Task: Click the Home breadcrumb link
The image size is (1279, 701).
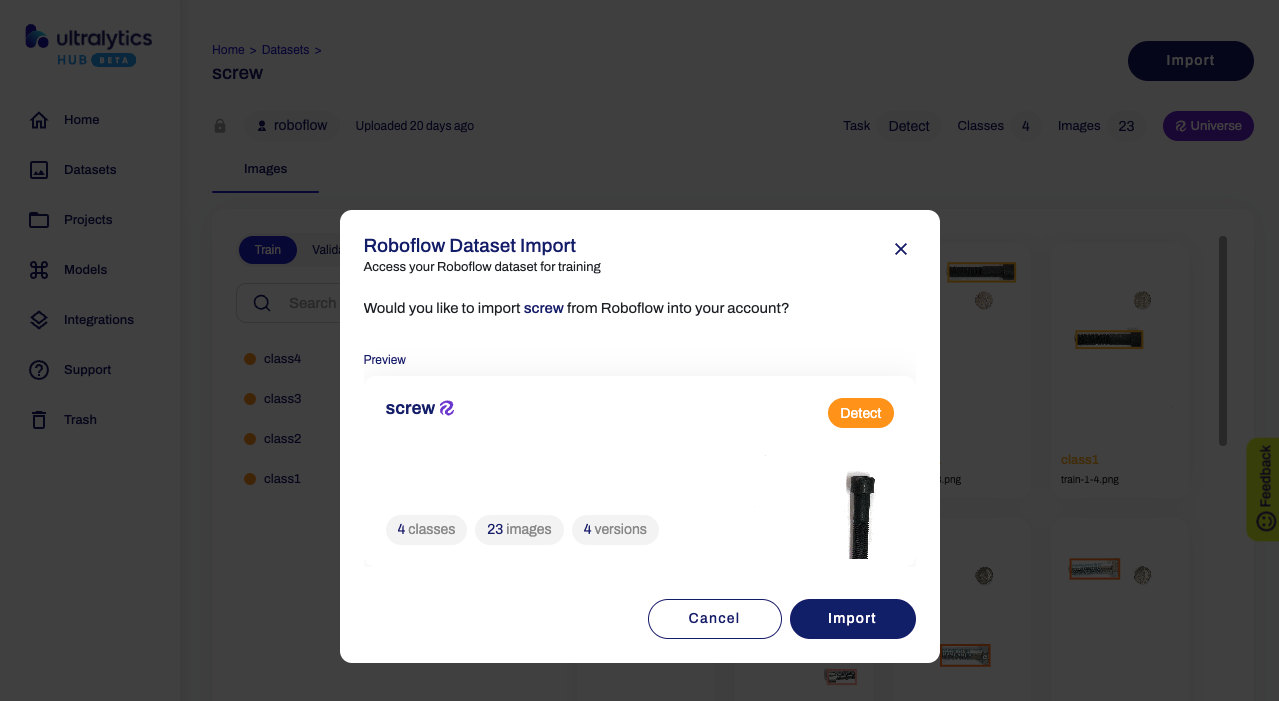Action: pos(228,50)
